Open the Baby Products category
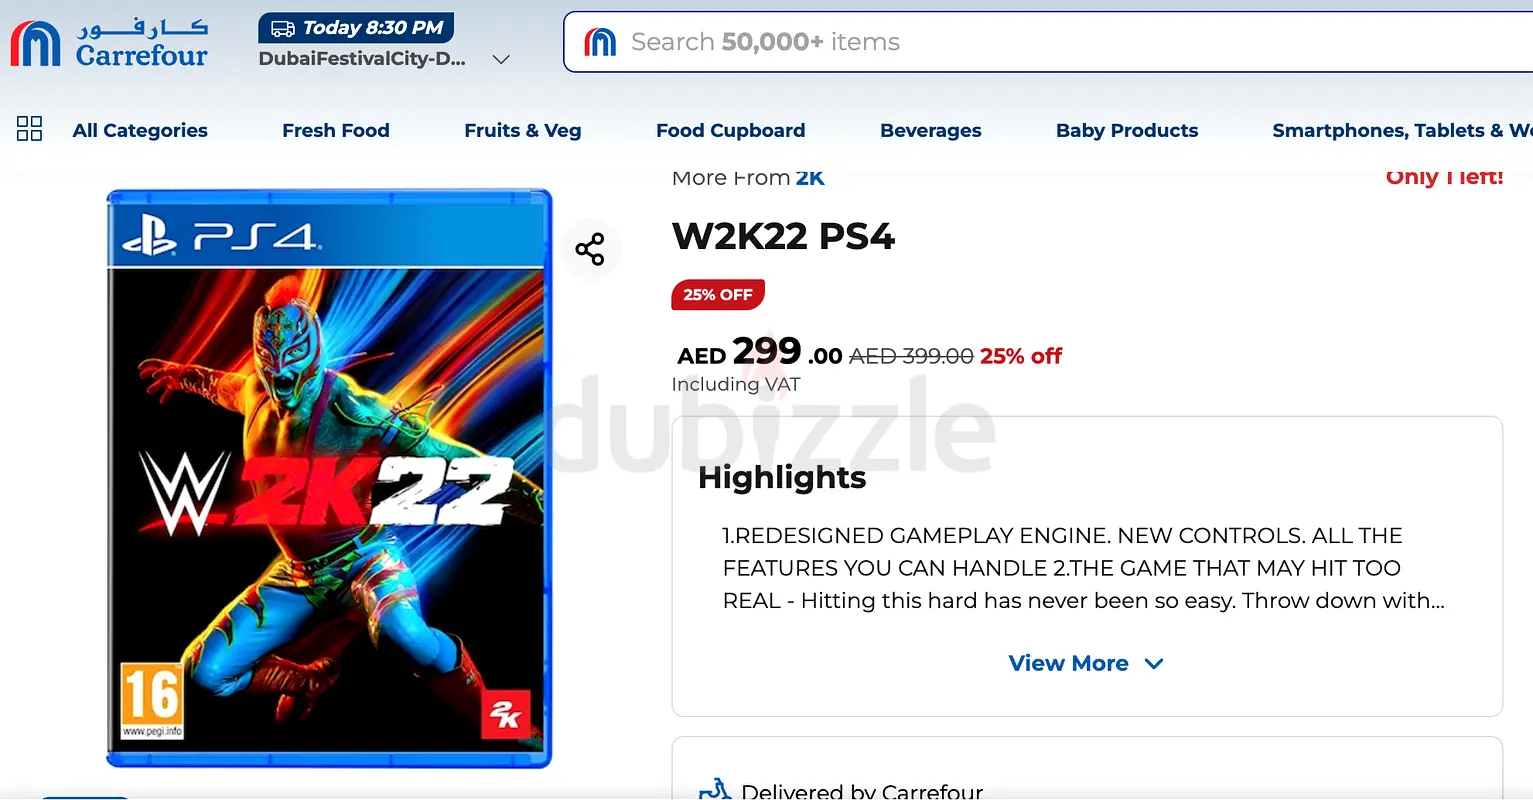This screenshot has width=1533, height=800. (1127, 130)
